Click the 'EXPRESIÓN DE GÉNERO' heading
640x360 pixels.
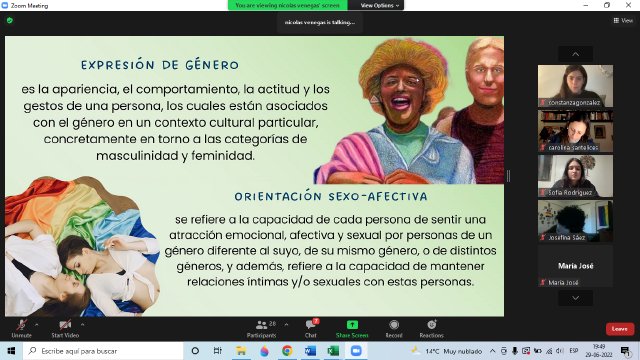(x=160, y=65)
